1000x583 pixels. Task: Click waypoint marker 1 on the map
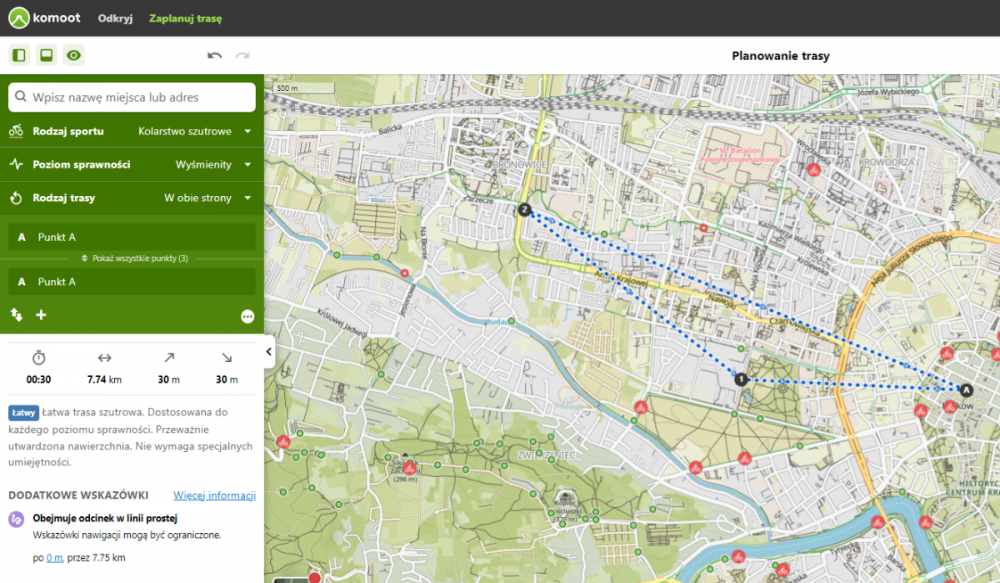741,379
